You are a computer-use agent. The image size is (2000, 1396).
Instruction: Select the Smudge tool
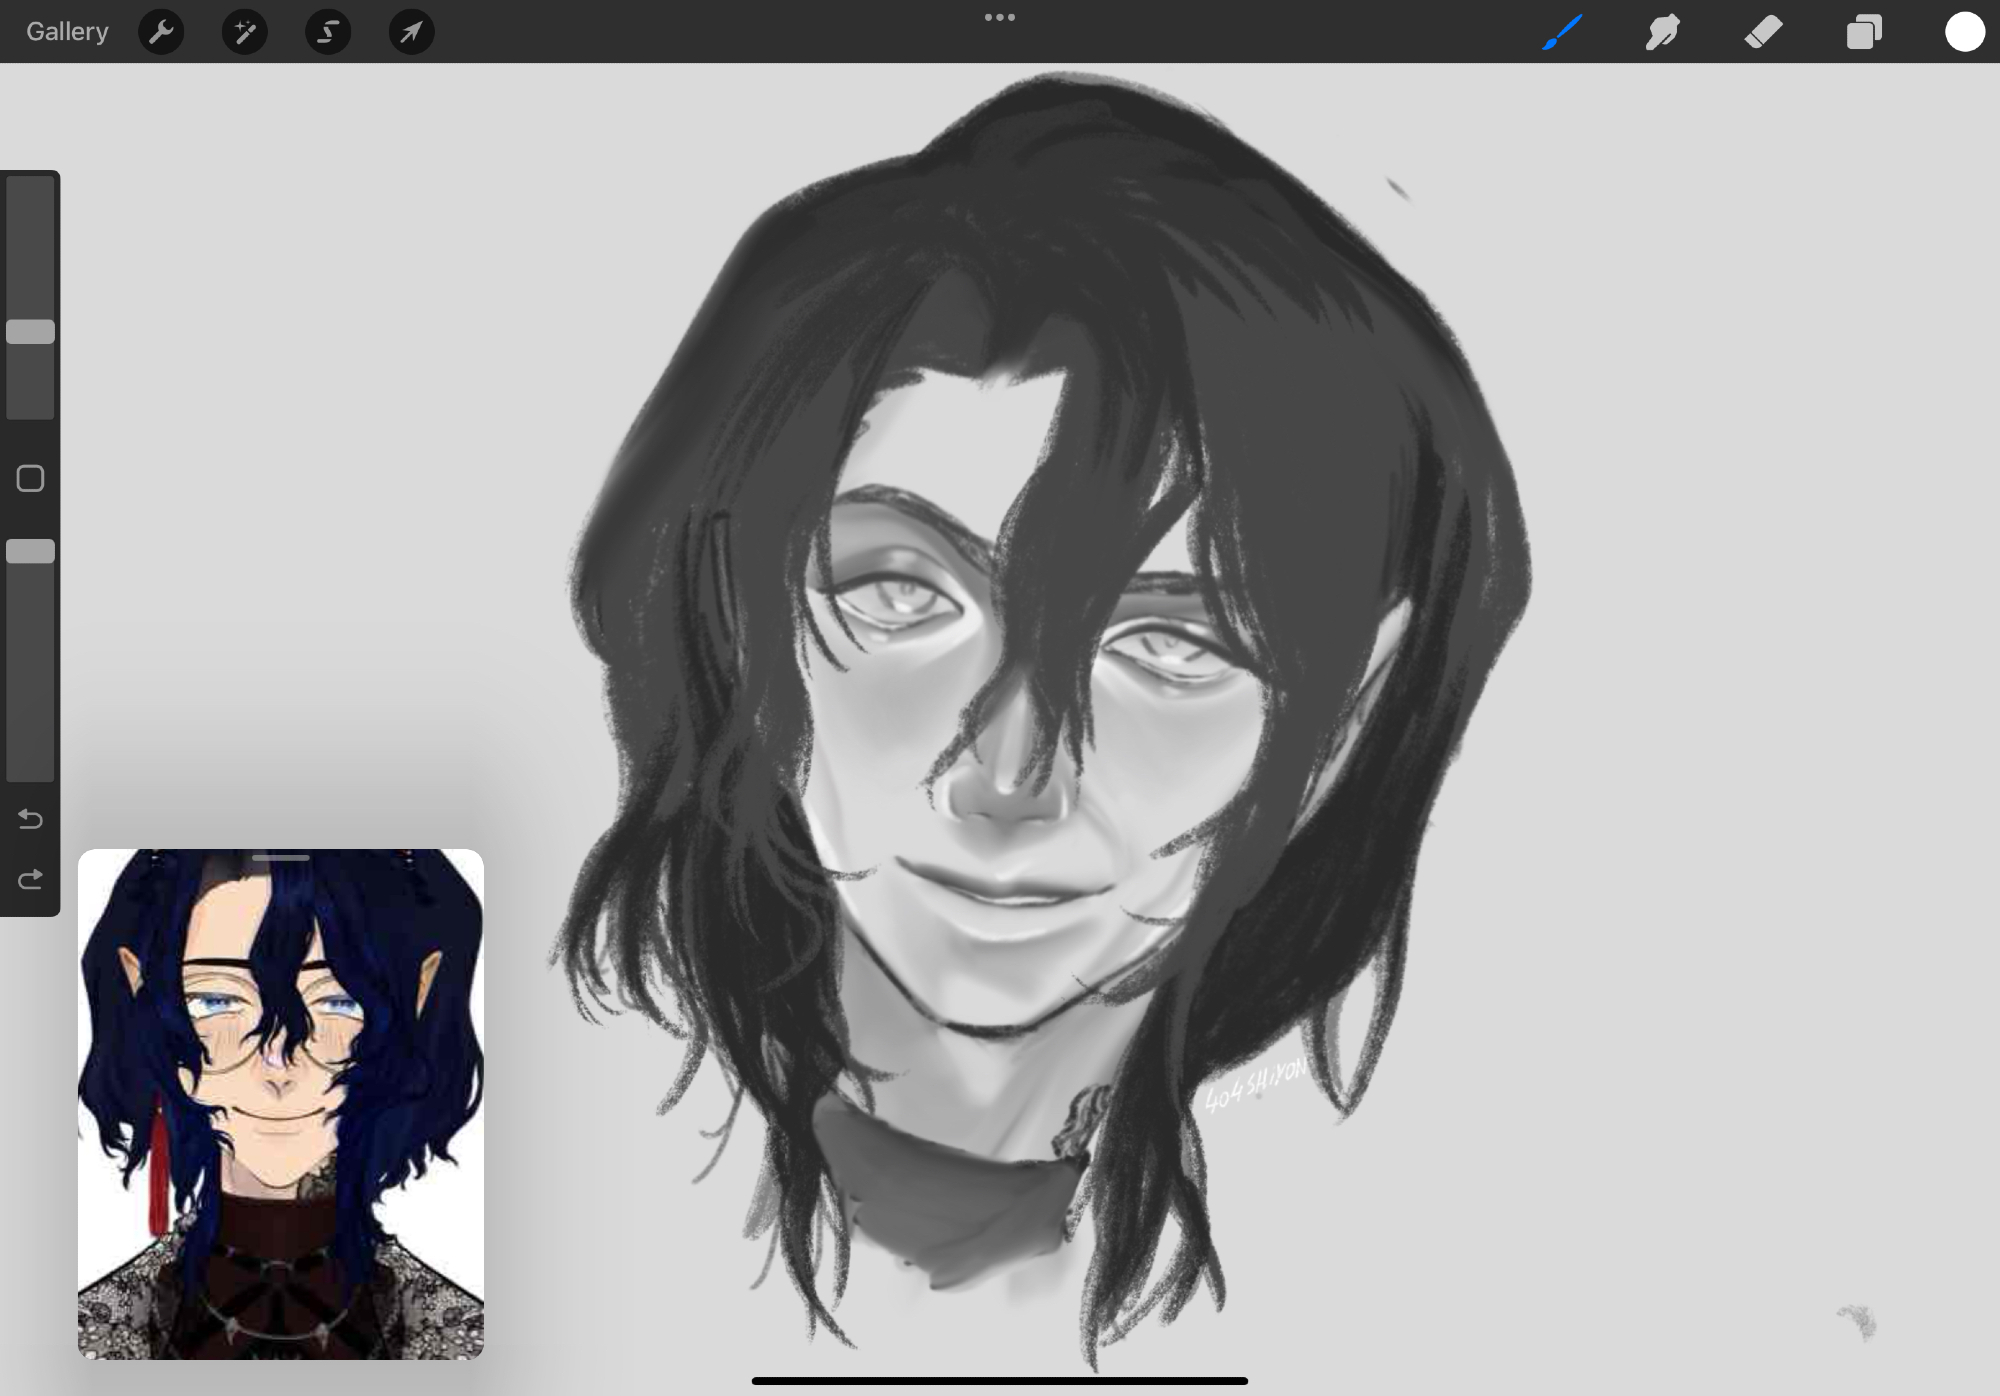[1662, 32]
